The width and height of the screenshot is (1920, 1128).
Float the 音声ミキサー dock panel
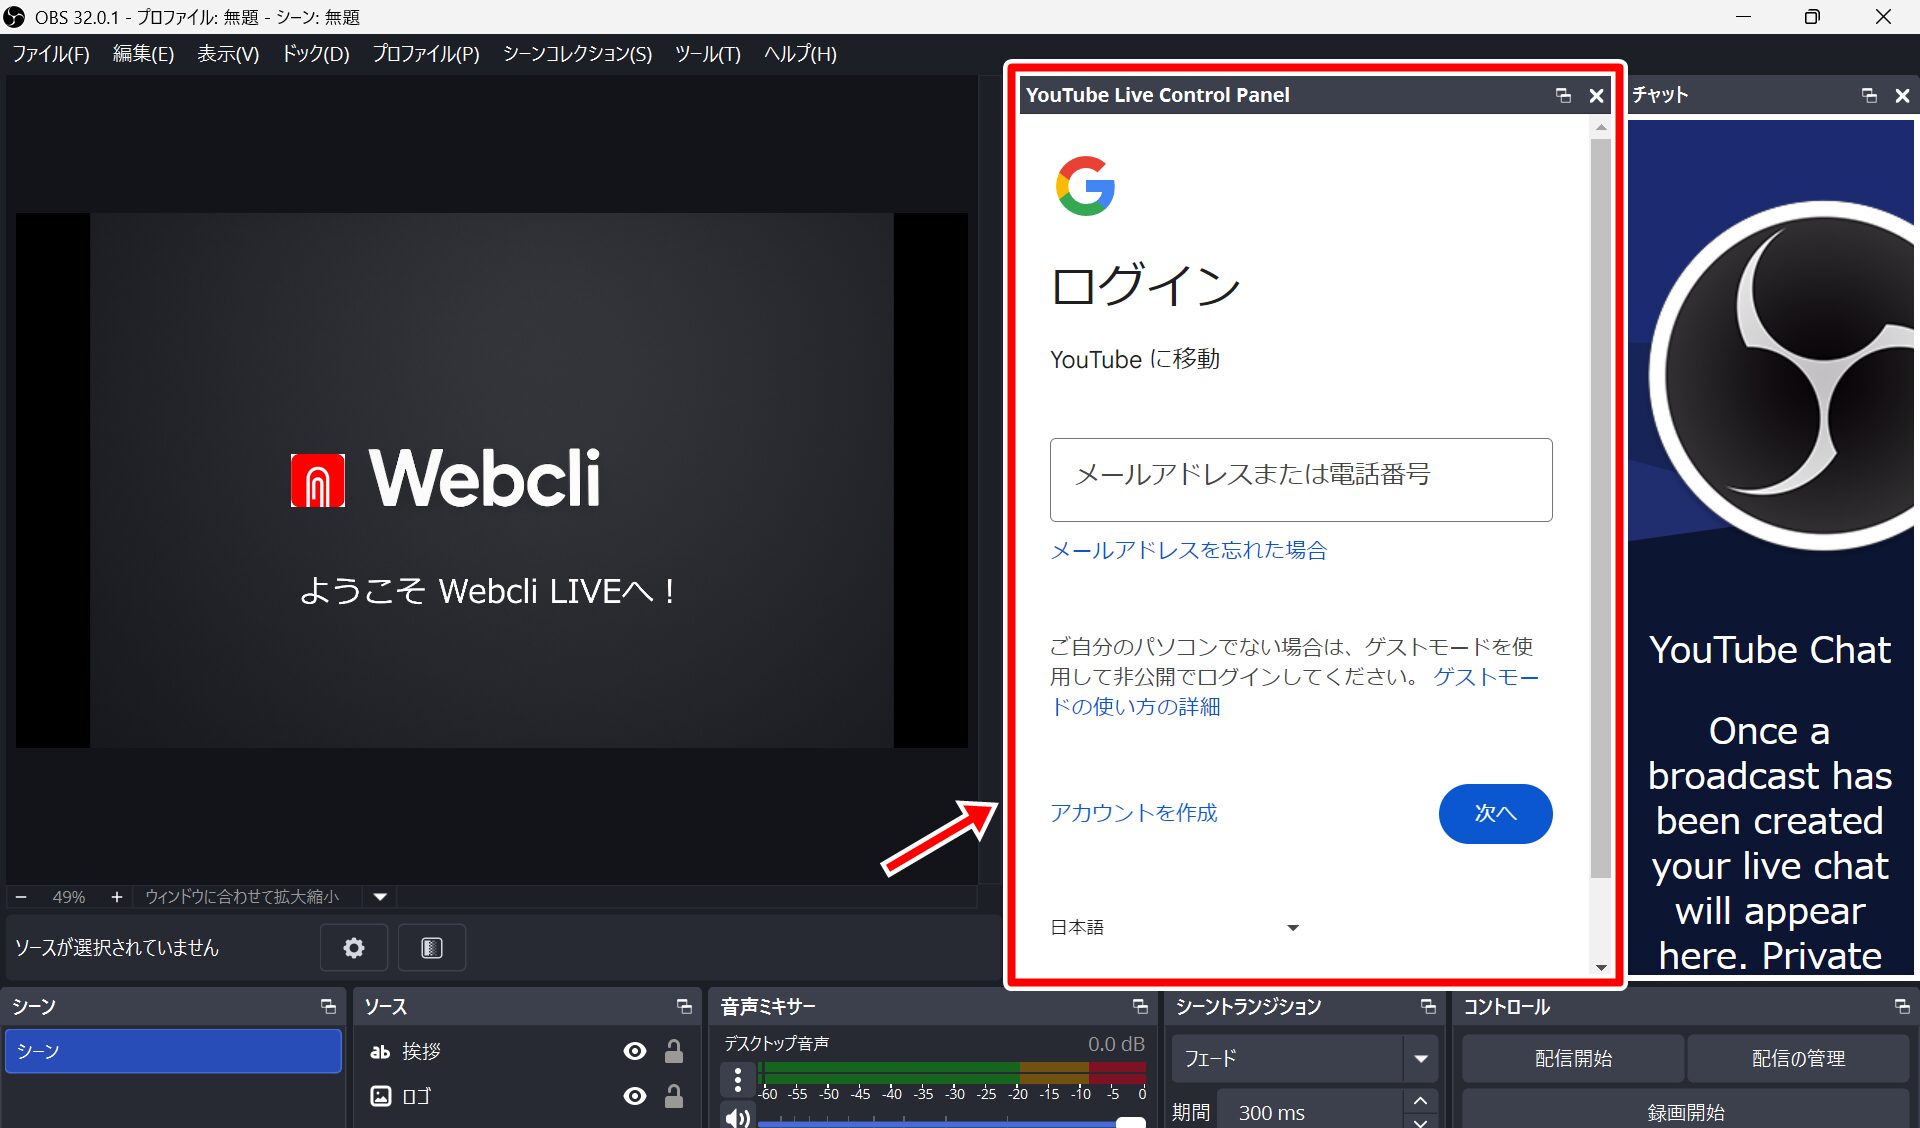1140,1006
